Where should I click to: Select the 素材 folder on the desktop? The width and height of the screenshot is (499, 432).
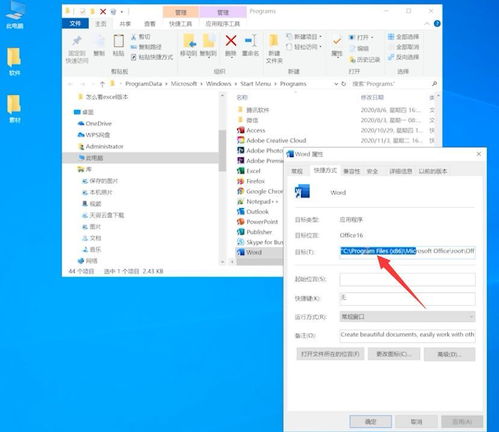(14, 109)
